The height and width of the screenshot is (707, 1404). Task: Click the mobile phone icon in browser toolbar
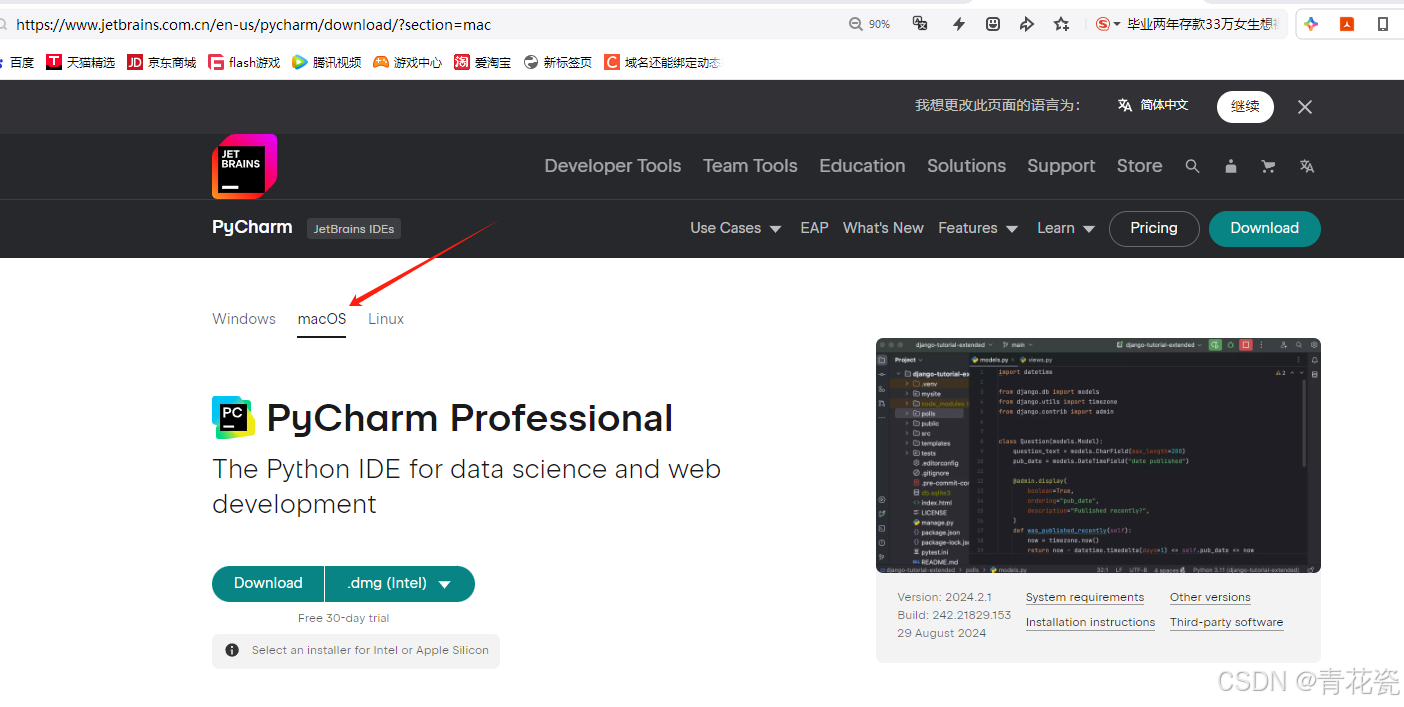pos(1383,24)
